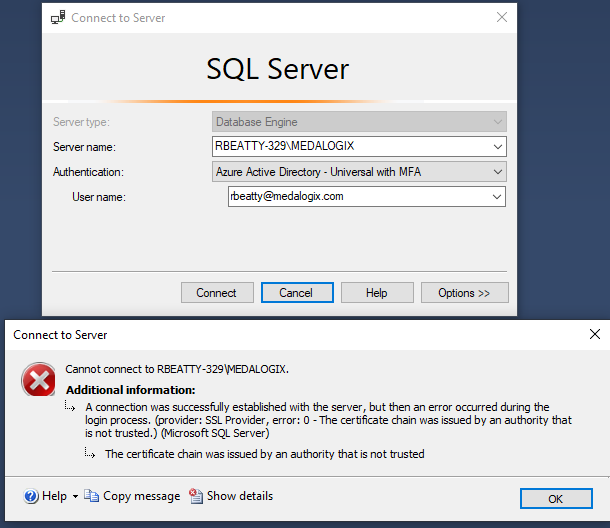Open the disabled Server type dropdown
Screen dimensions: 610x528
pos(498,122)
